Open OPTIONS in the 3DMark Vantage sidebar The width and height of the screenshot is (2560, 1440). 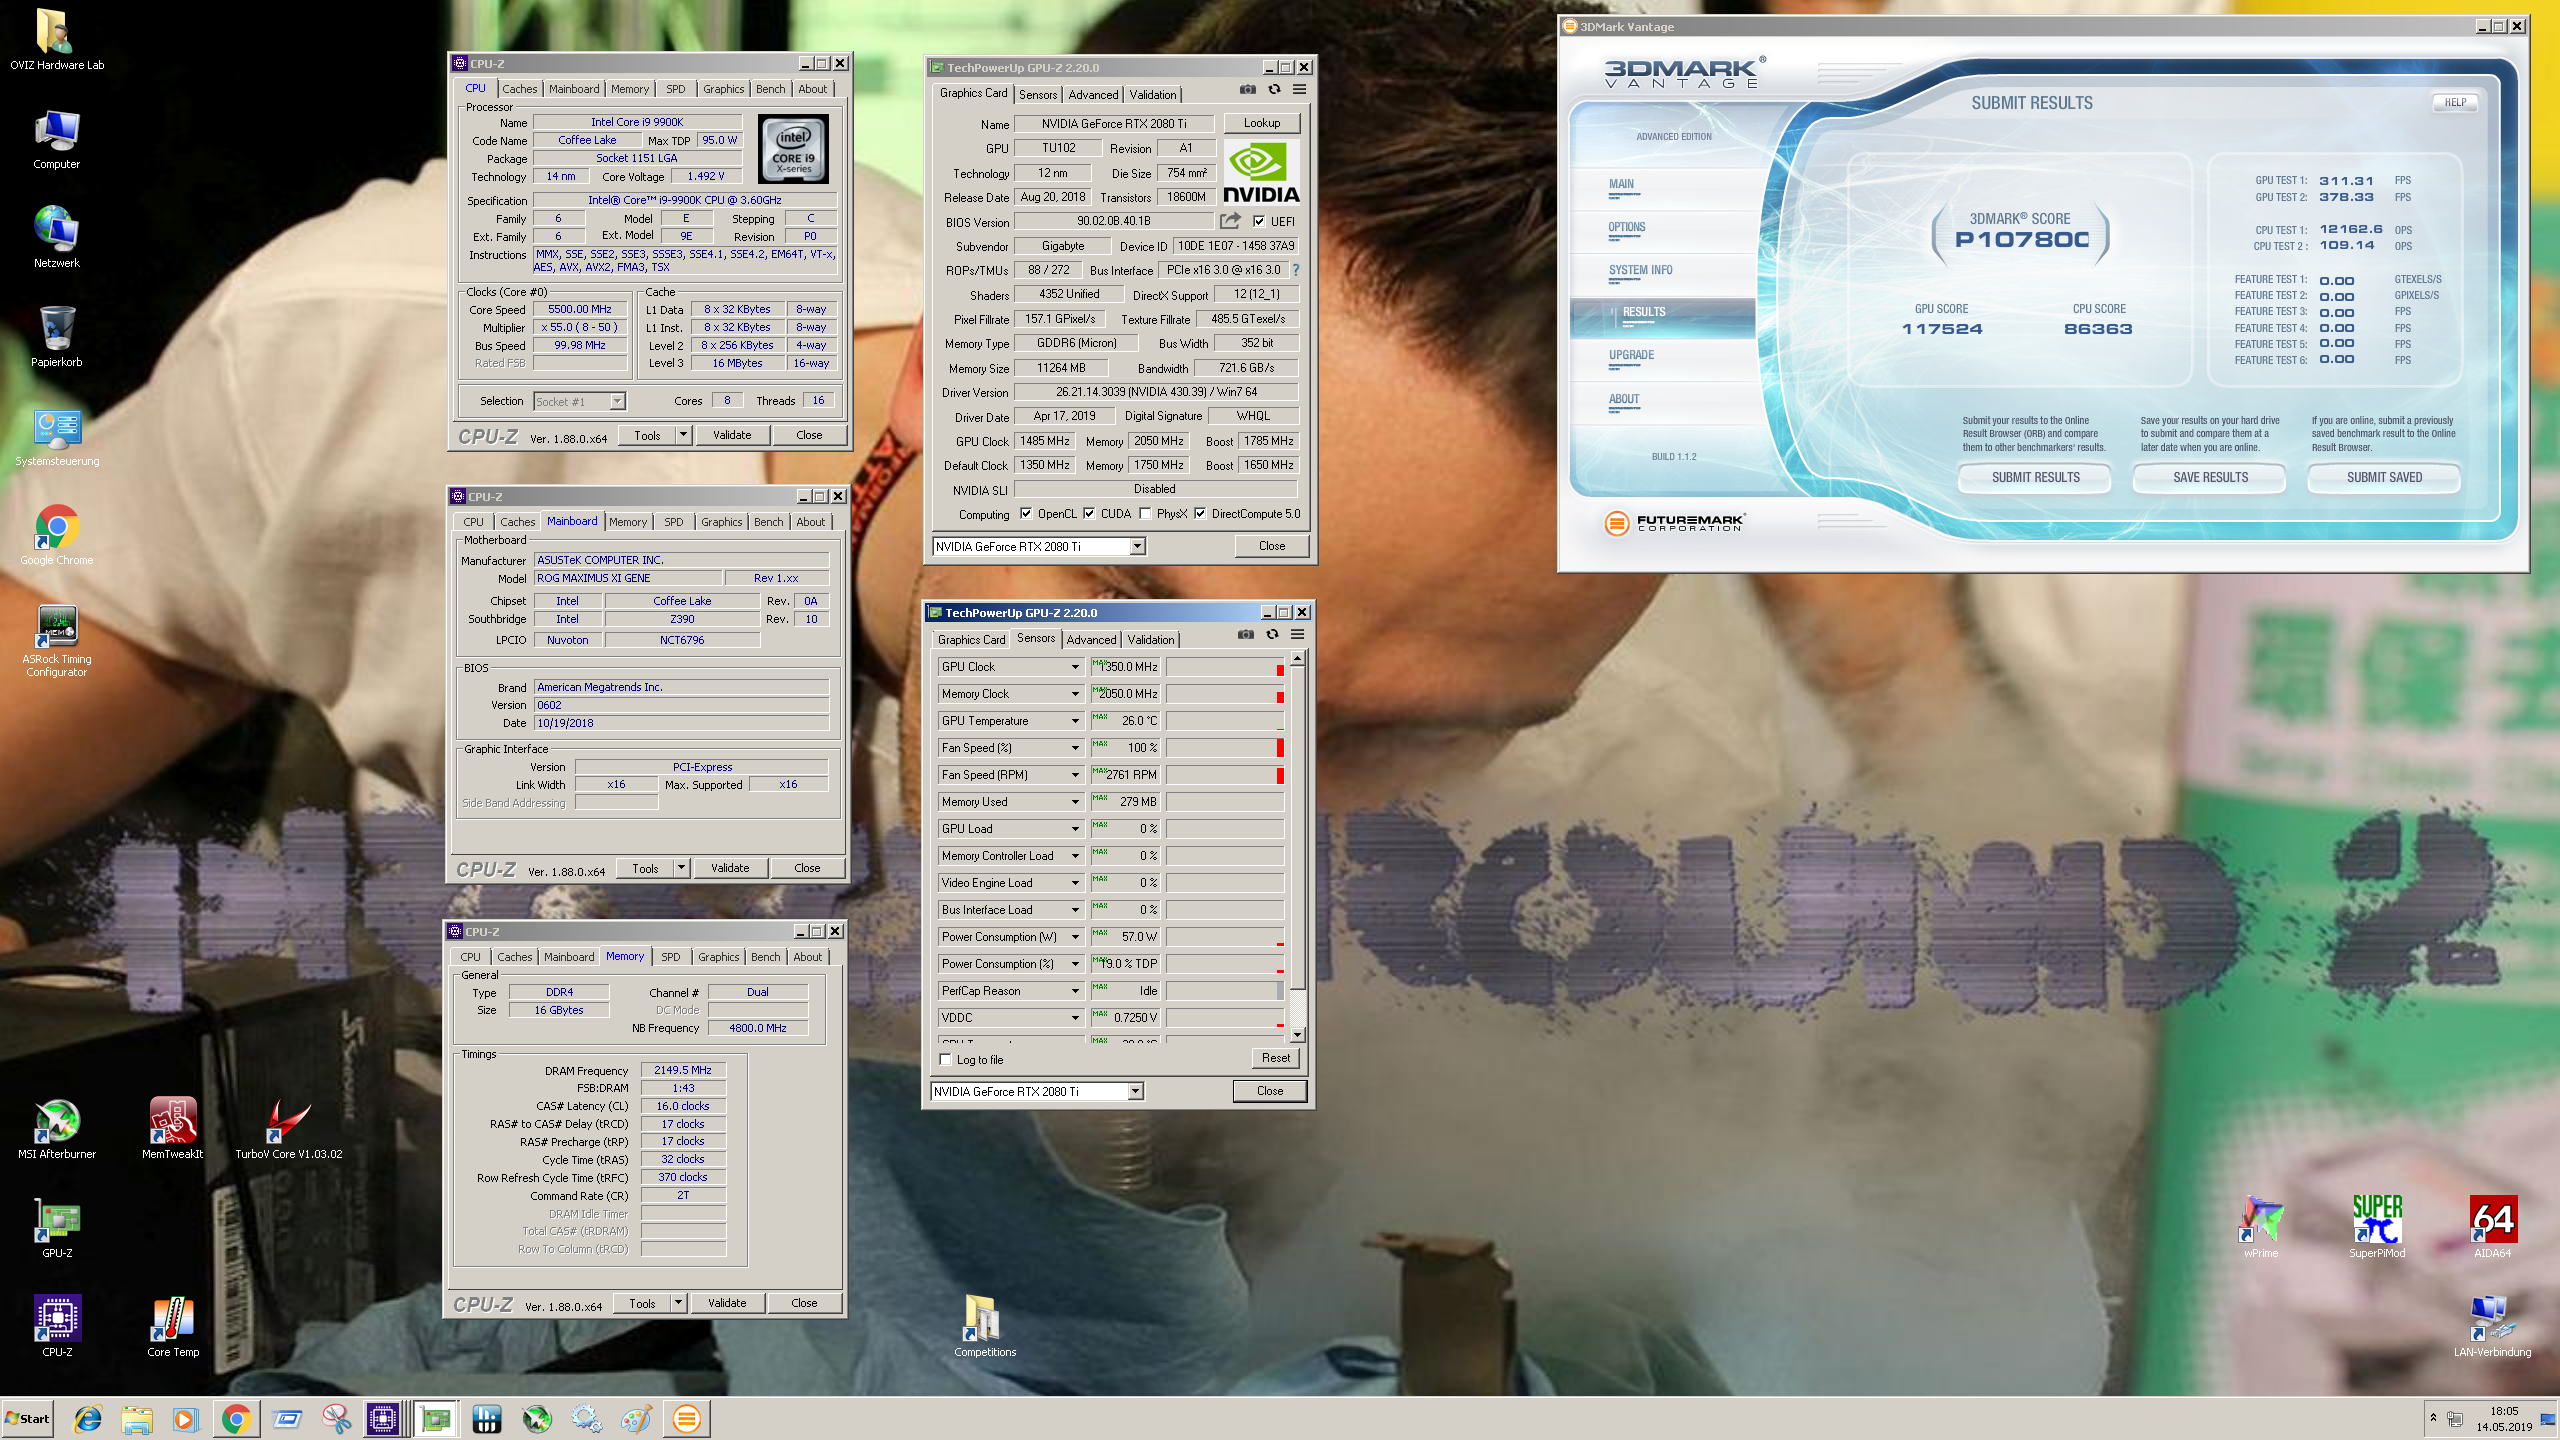(1626, 227)
